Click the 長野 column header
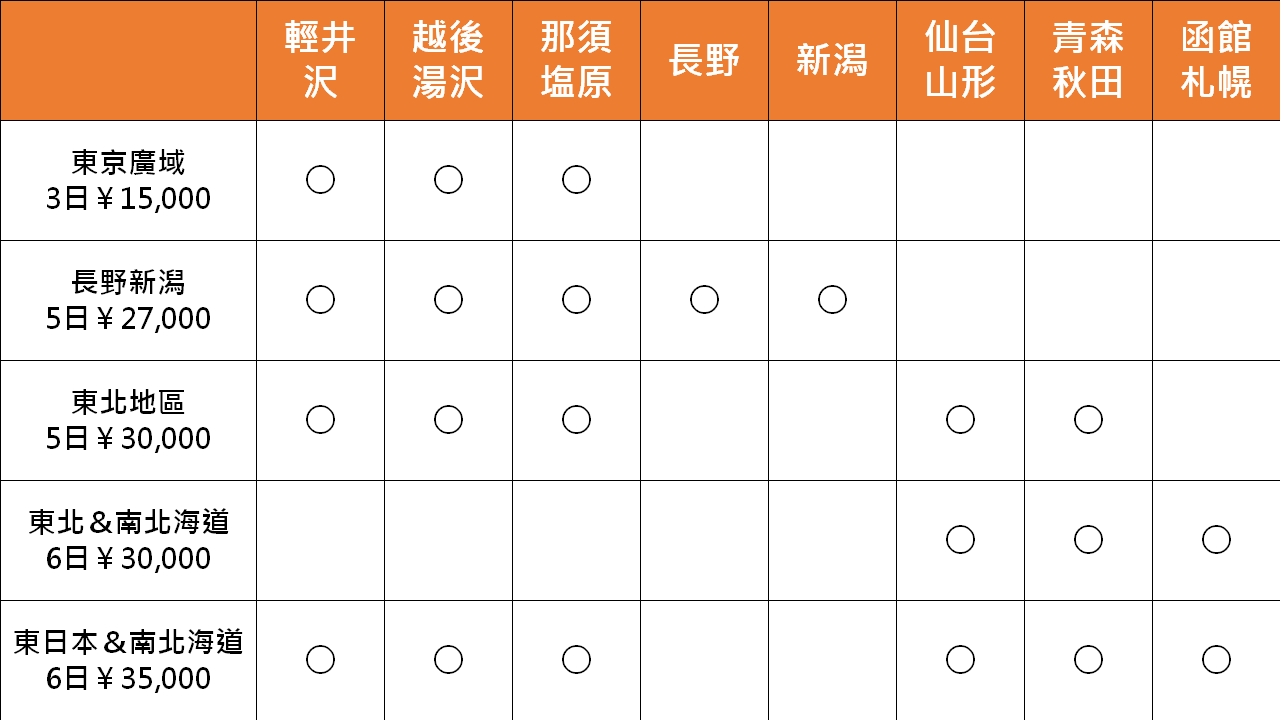Image resolution: width=1280 pixels, height=720 pixels. click(704, 60)
